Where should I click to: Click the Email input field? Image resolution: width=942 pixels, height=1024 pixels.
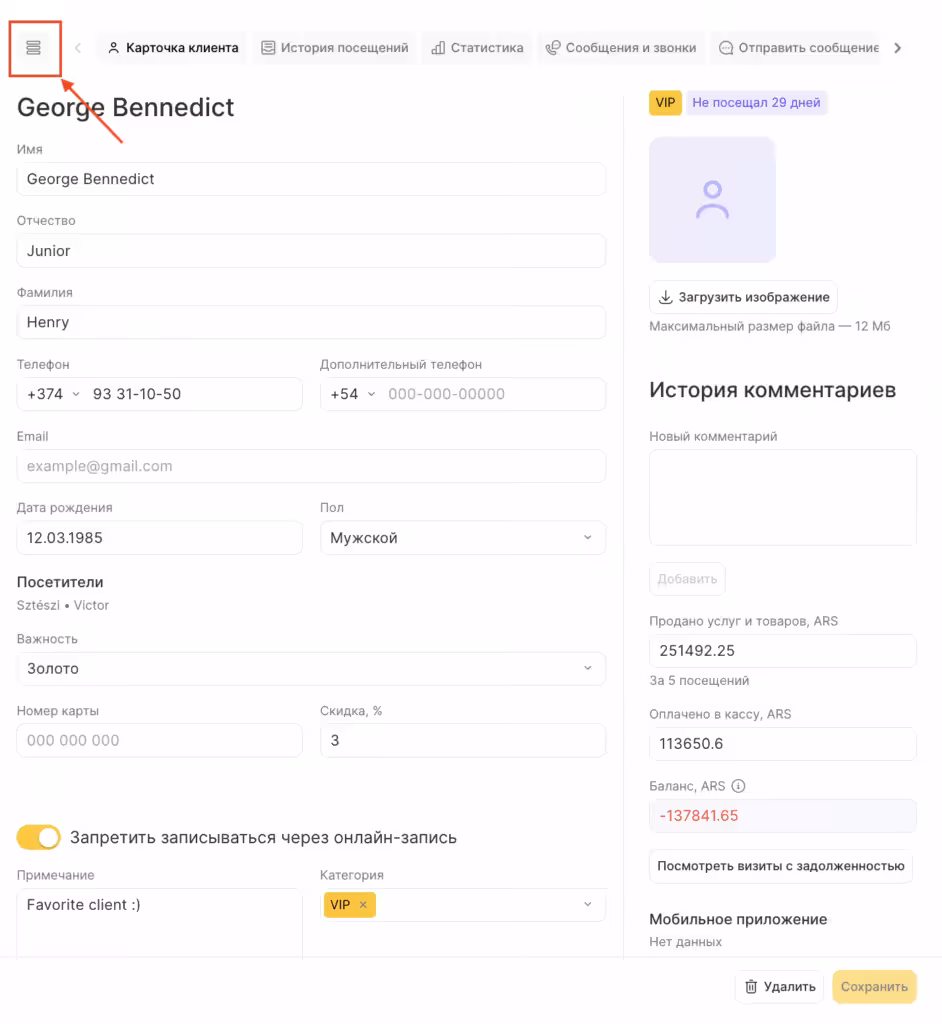coord(311,466)
